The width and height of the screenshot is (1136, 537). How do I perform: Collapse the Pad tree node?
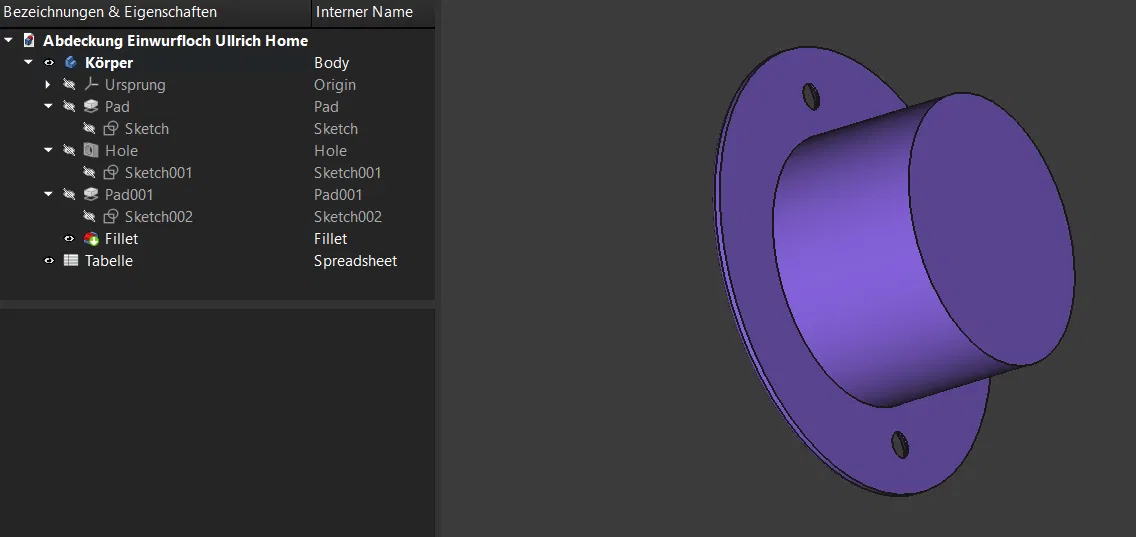49,107
